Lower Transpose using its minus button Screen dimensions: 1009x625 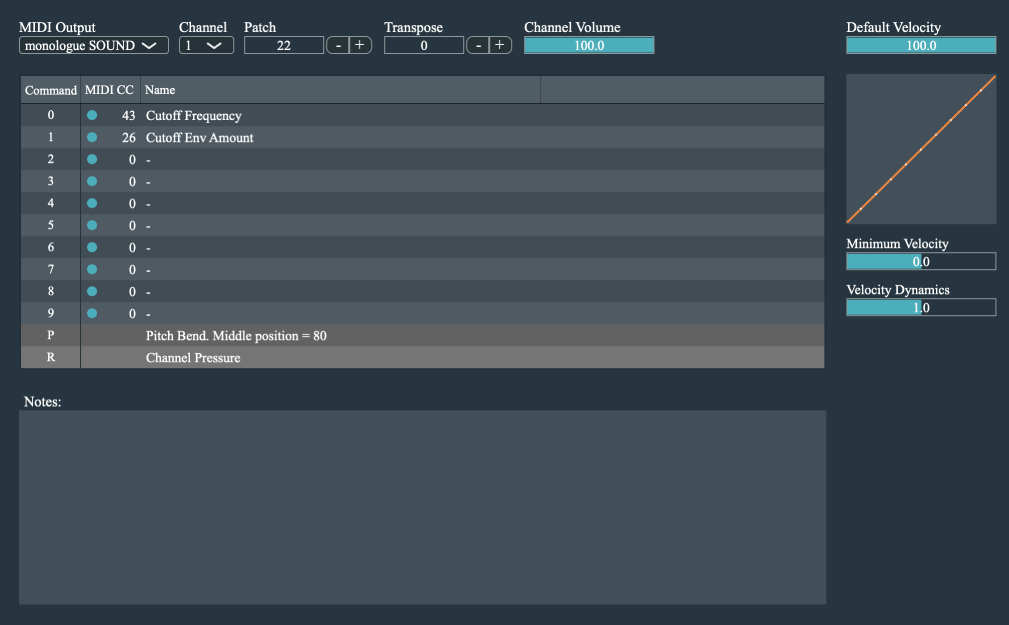click(x=477, y=44)
